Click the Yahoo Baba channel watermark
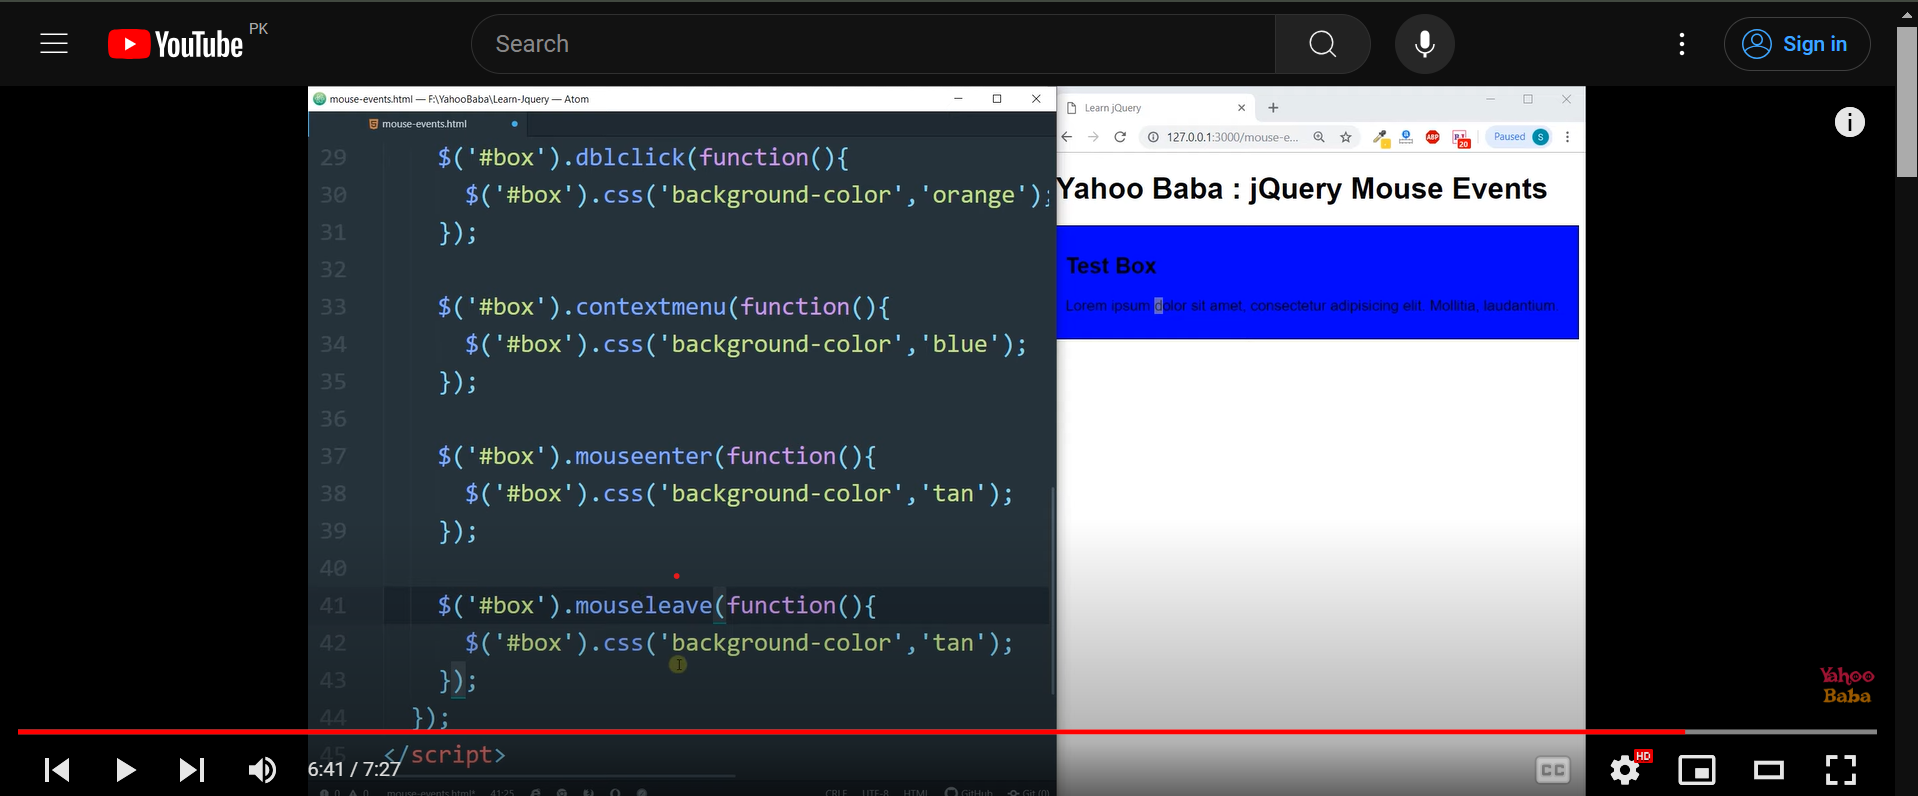Screen dimensions: 1918x796 (x=1846, y=686)
